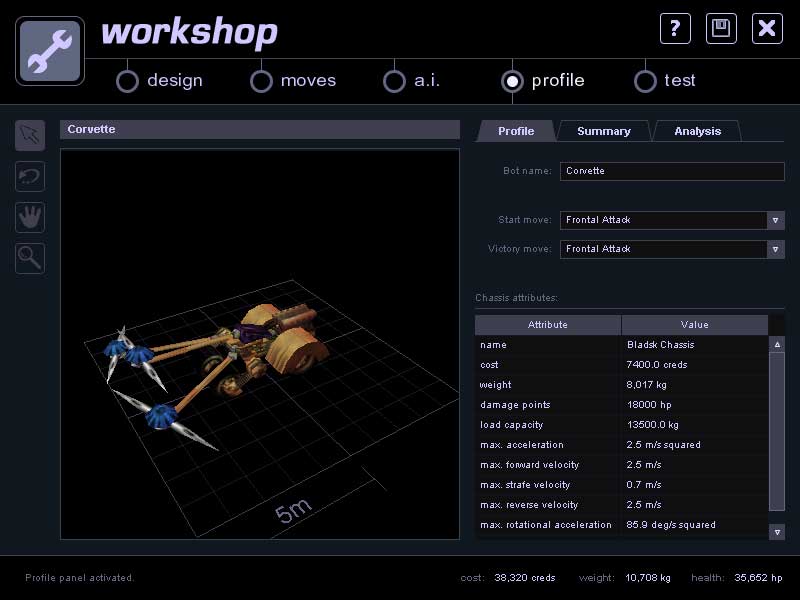Switch to the Analysis tab

tap(697, 131)
